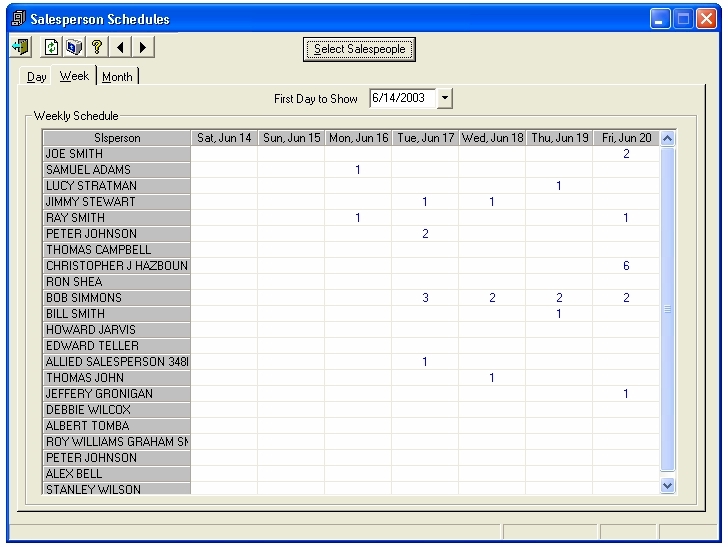Select the JOE SMITH row header

click(117, 154)
